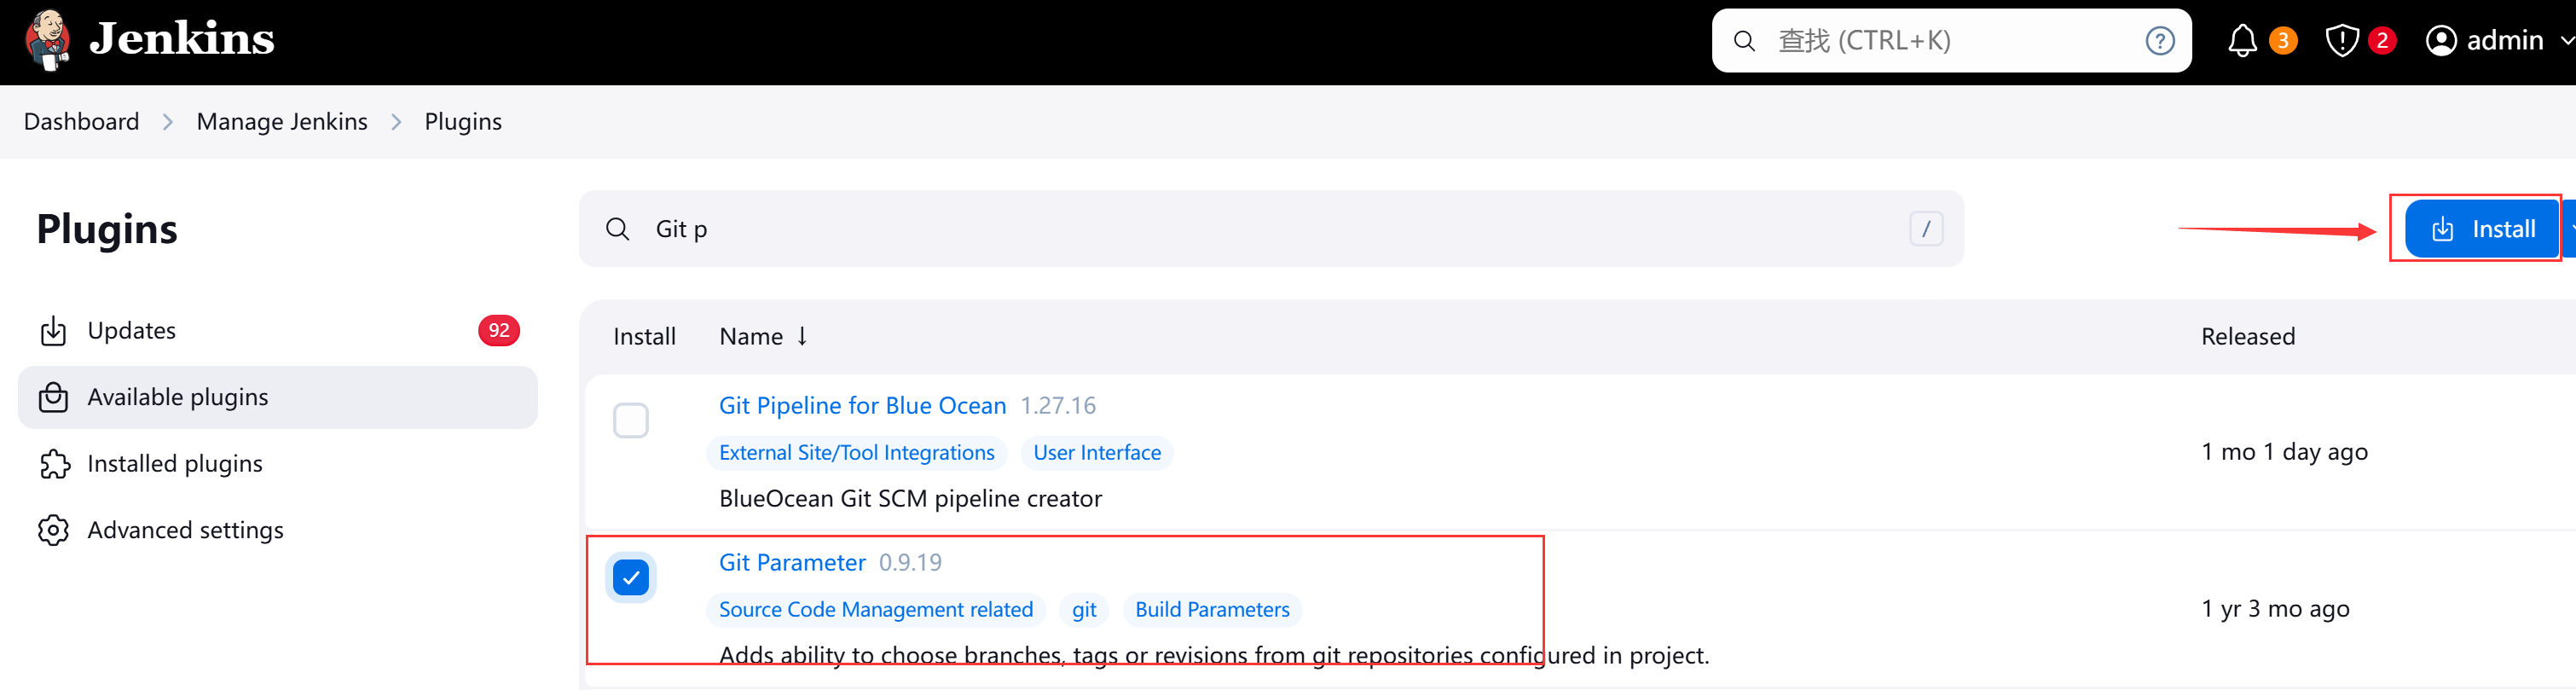Click the Available plugins bag icon
The image size is (2576, 690).
53,397
